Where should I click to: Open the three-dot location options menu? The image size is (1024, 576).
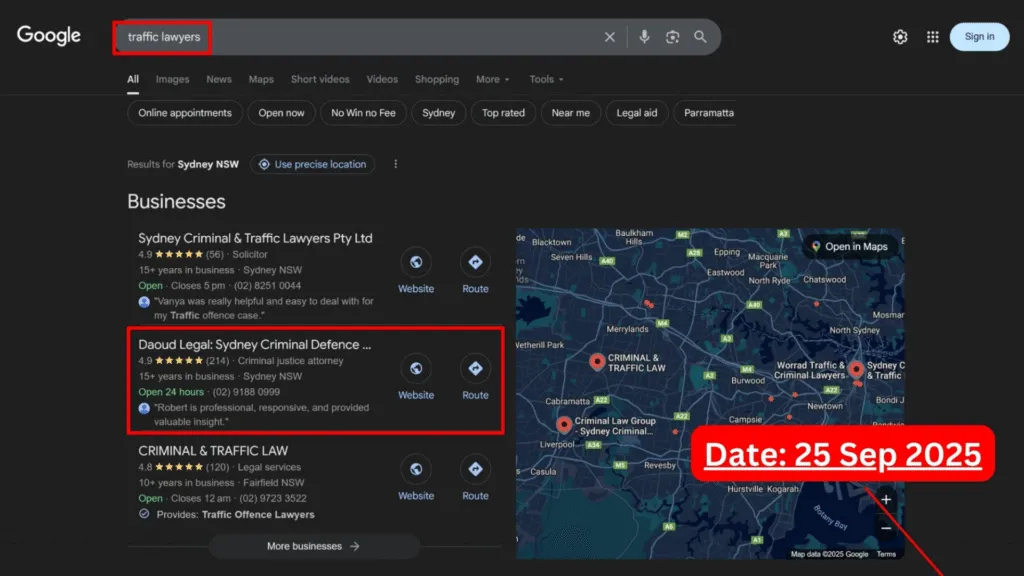[x=396, y=164]
